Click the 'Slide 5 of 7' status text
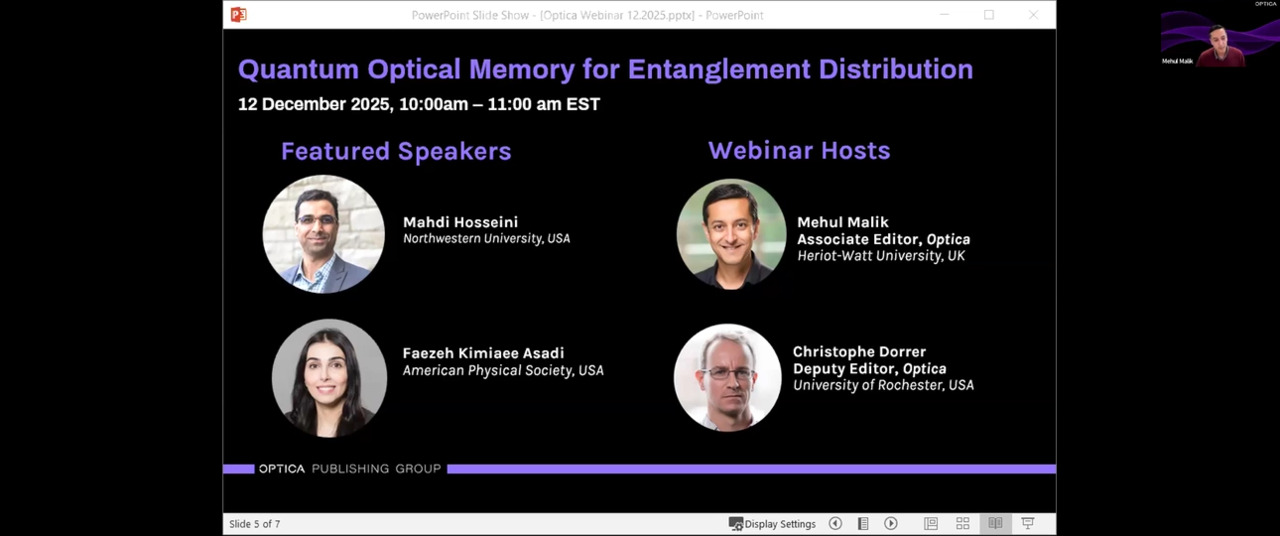Image resolution: width=1280 pixels, height=536 pixels. pos(255,524)
